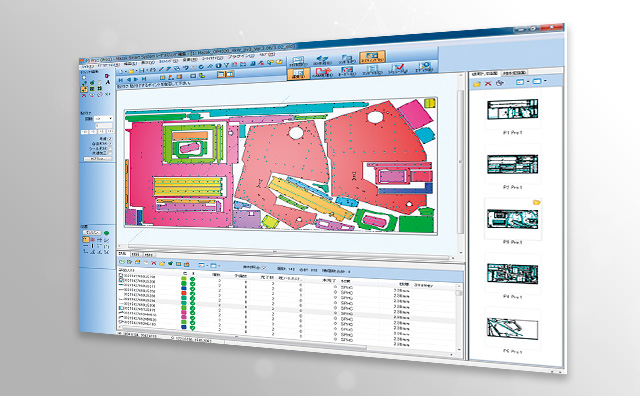Screen dimensions: 640x396
Task: Toggle fourth checkbox in left placement options
Action: [110, 153]
